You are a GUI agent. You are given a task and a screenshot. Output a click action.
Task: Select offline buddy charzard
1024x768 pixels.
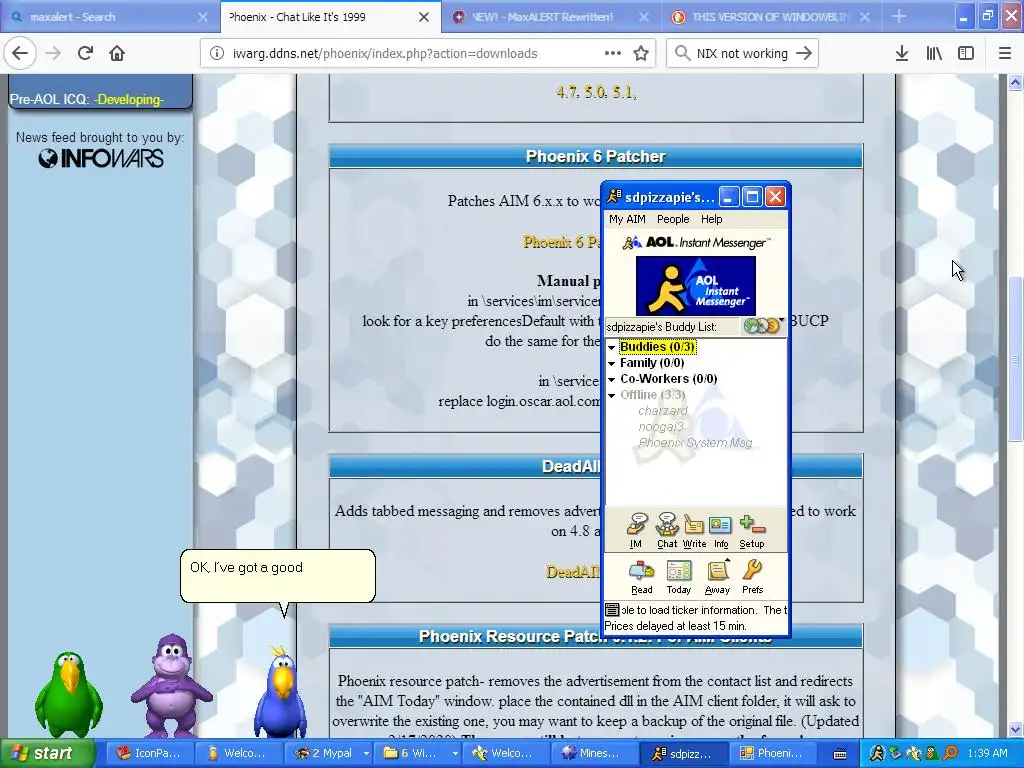point(663,411)
